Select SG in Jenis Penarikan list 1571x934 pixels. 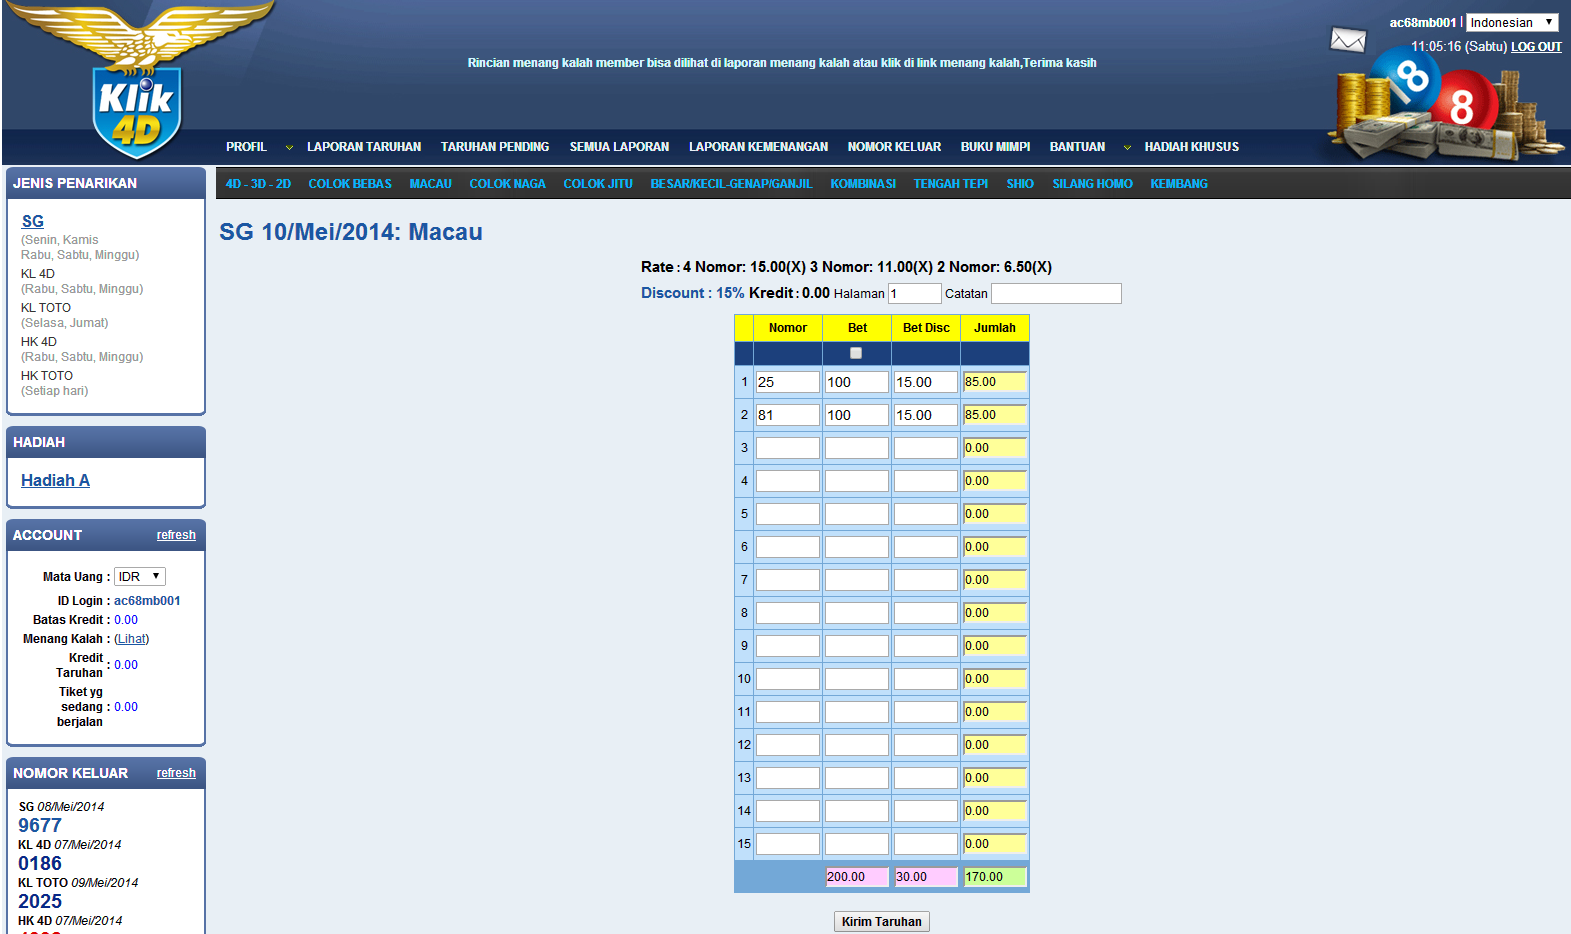[33, 222]
